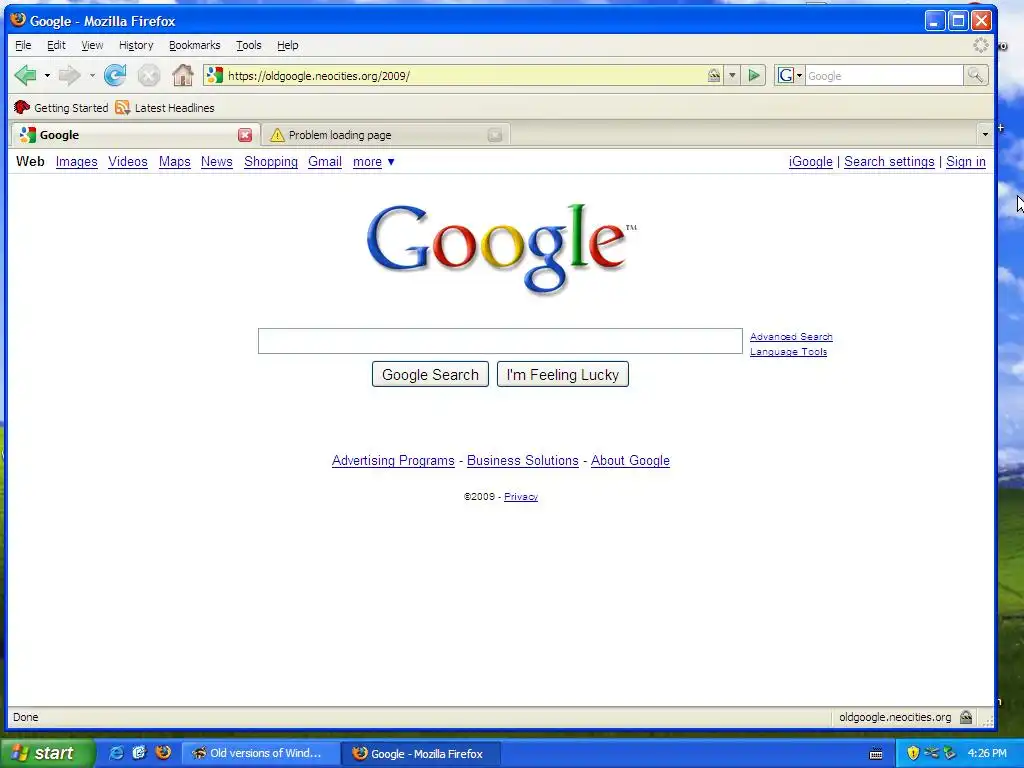Open Advertising Programs link
Screen dimensions: 1024x768
(393, 461)
